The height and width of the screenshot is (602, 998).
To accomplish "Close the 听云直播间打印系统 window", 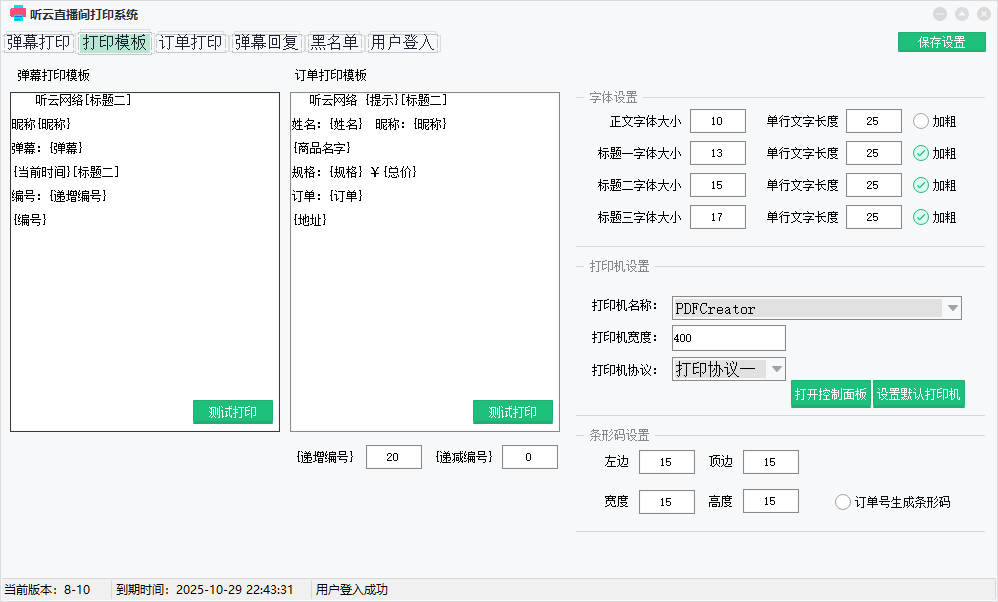I will coord(983,14).
